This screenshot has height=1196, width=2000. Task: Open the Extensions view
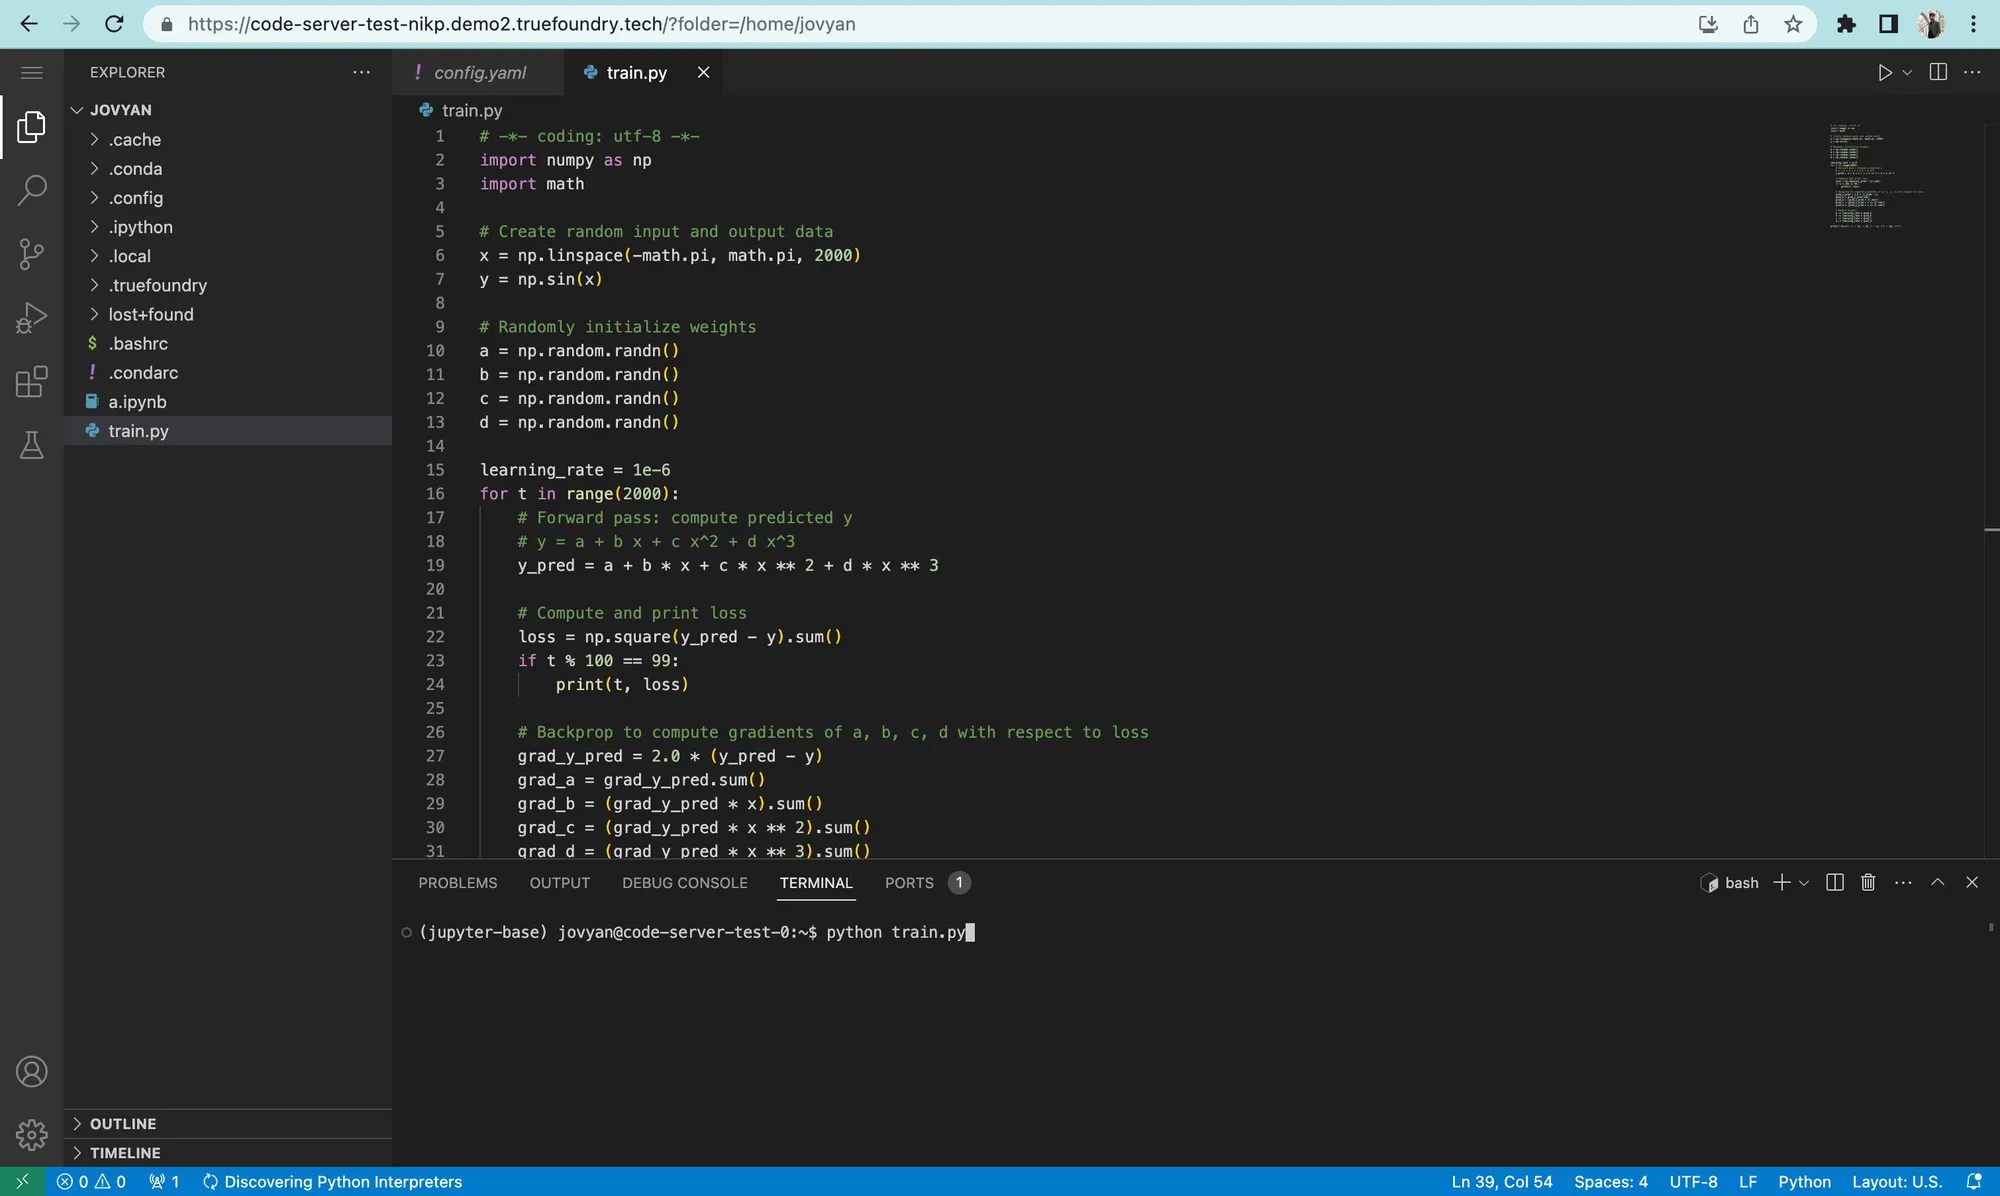point(31,381)
